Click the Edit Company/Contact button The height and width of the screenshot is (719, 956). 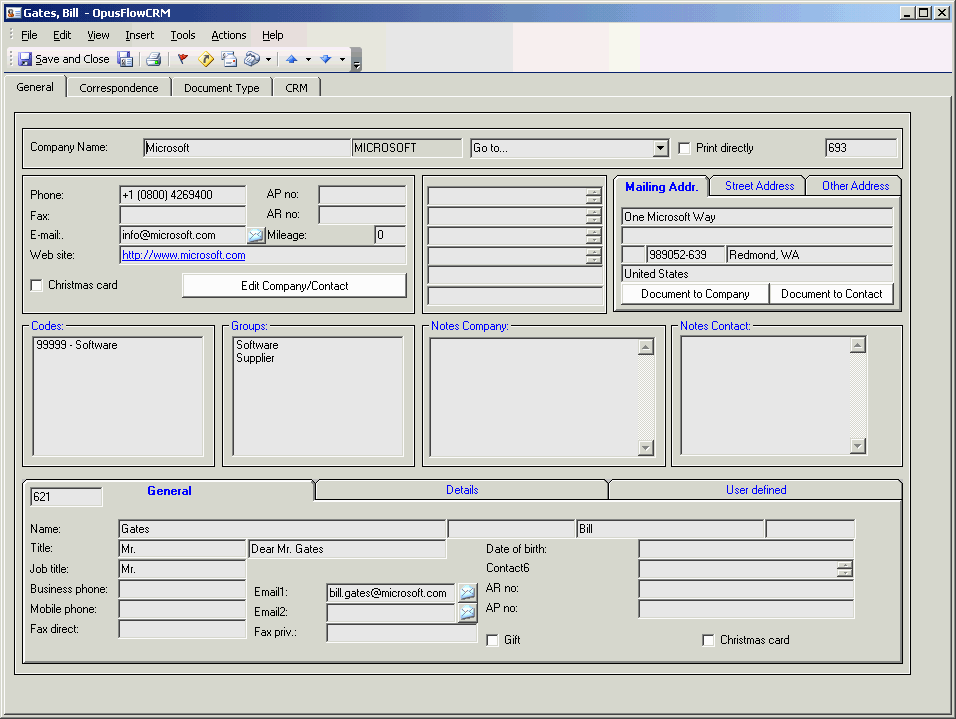click(294, 285)
